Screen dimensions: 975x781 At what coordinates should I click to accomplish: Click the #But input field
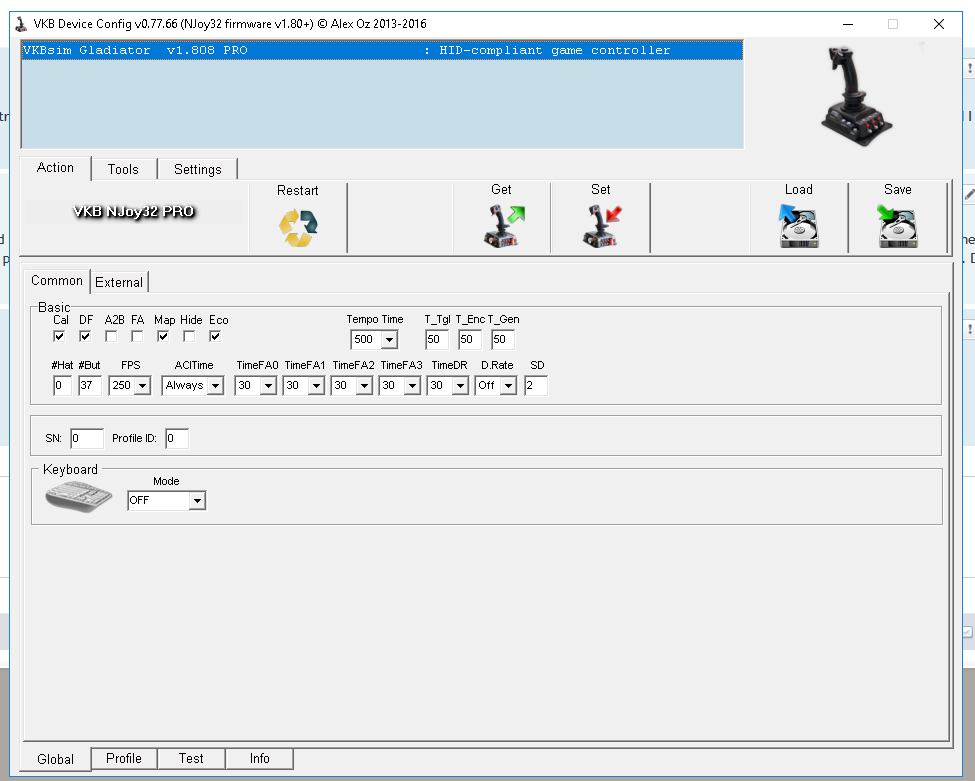coord(90,386)
